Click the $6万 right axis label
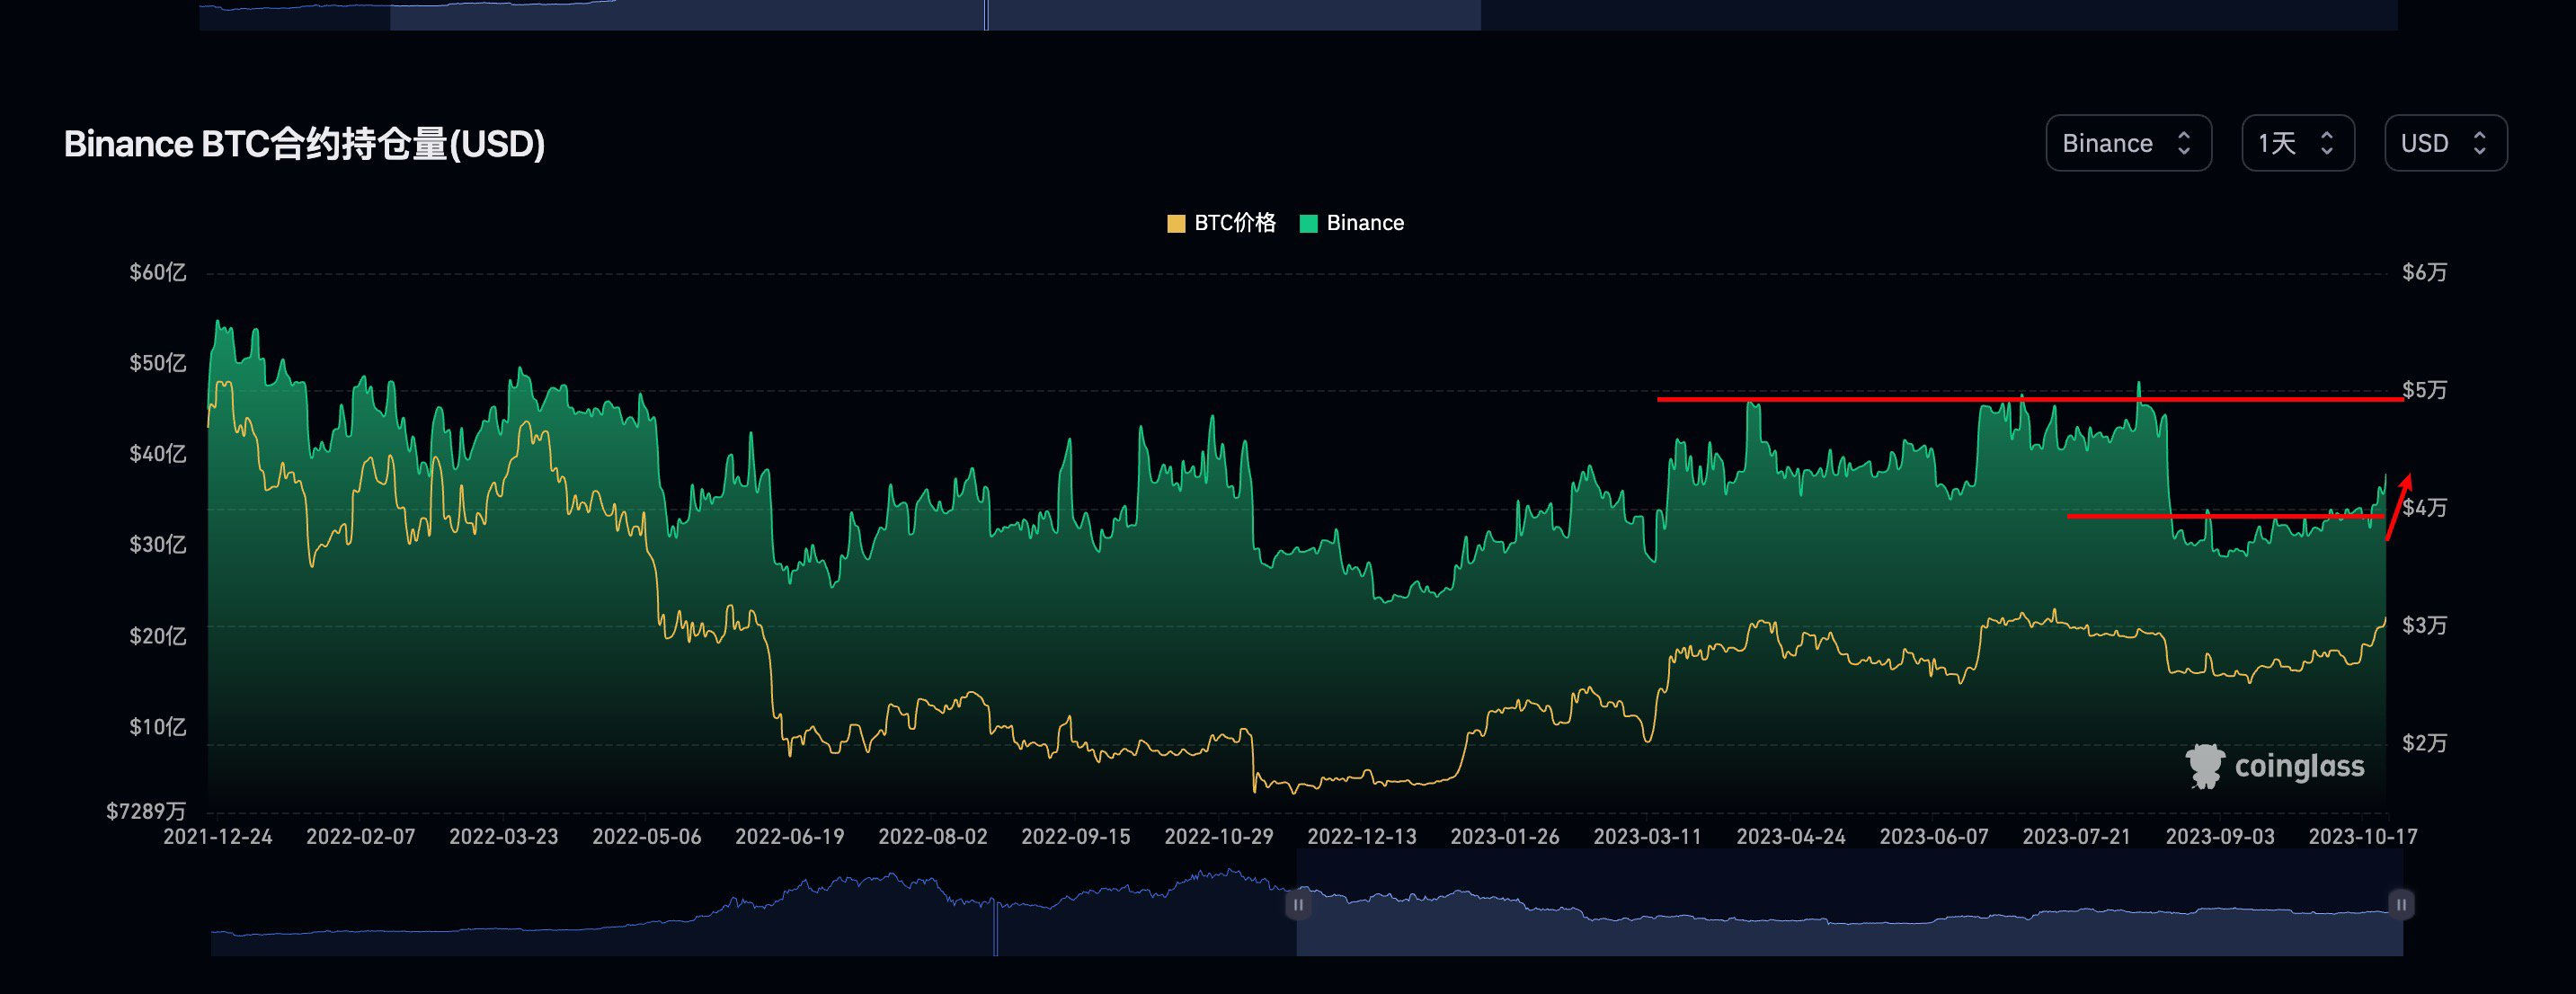Image resolution: width=2576 pixels, height=994 pixels. pyautogui.click(x=2425, y=272)
